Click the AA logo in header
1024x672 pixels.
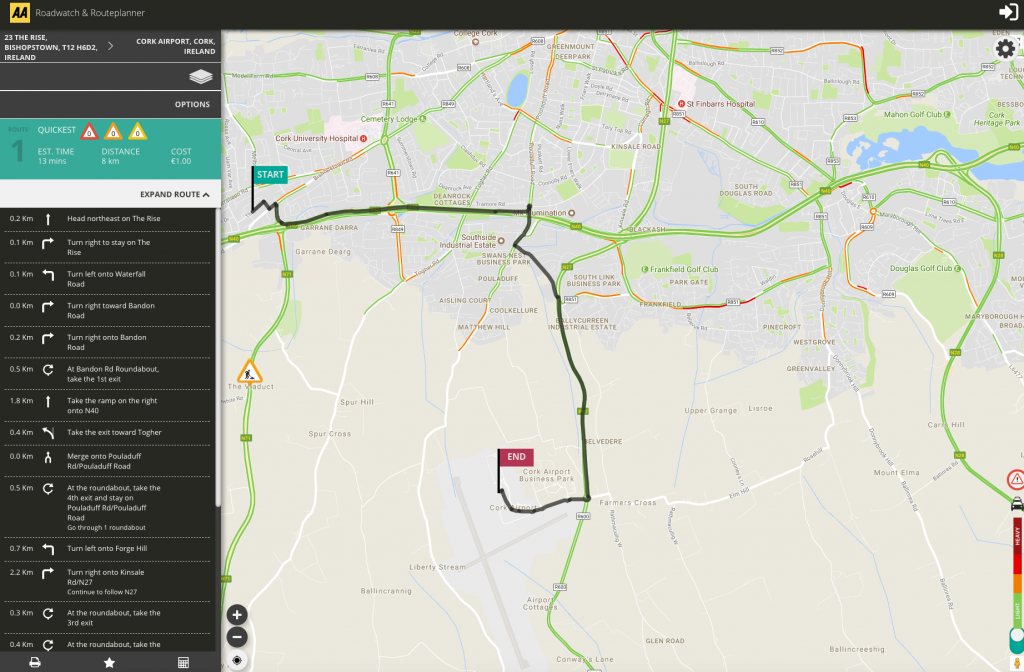19,13
